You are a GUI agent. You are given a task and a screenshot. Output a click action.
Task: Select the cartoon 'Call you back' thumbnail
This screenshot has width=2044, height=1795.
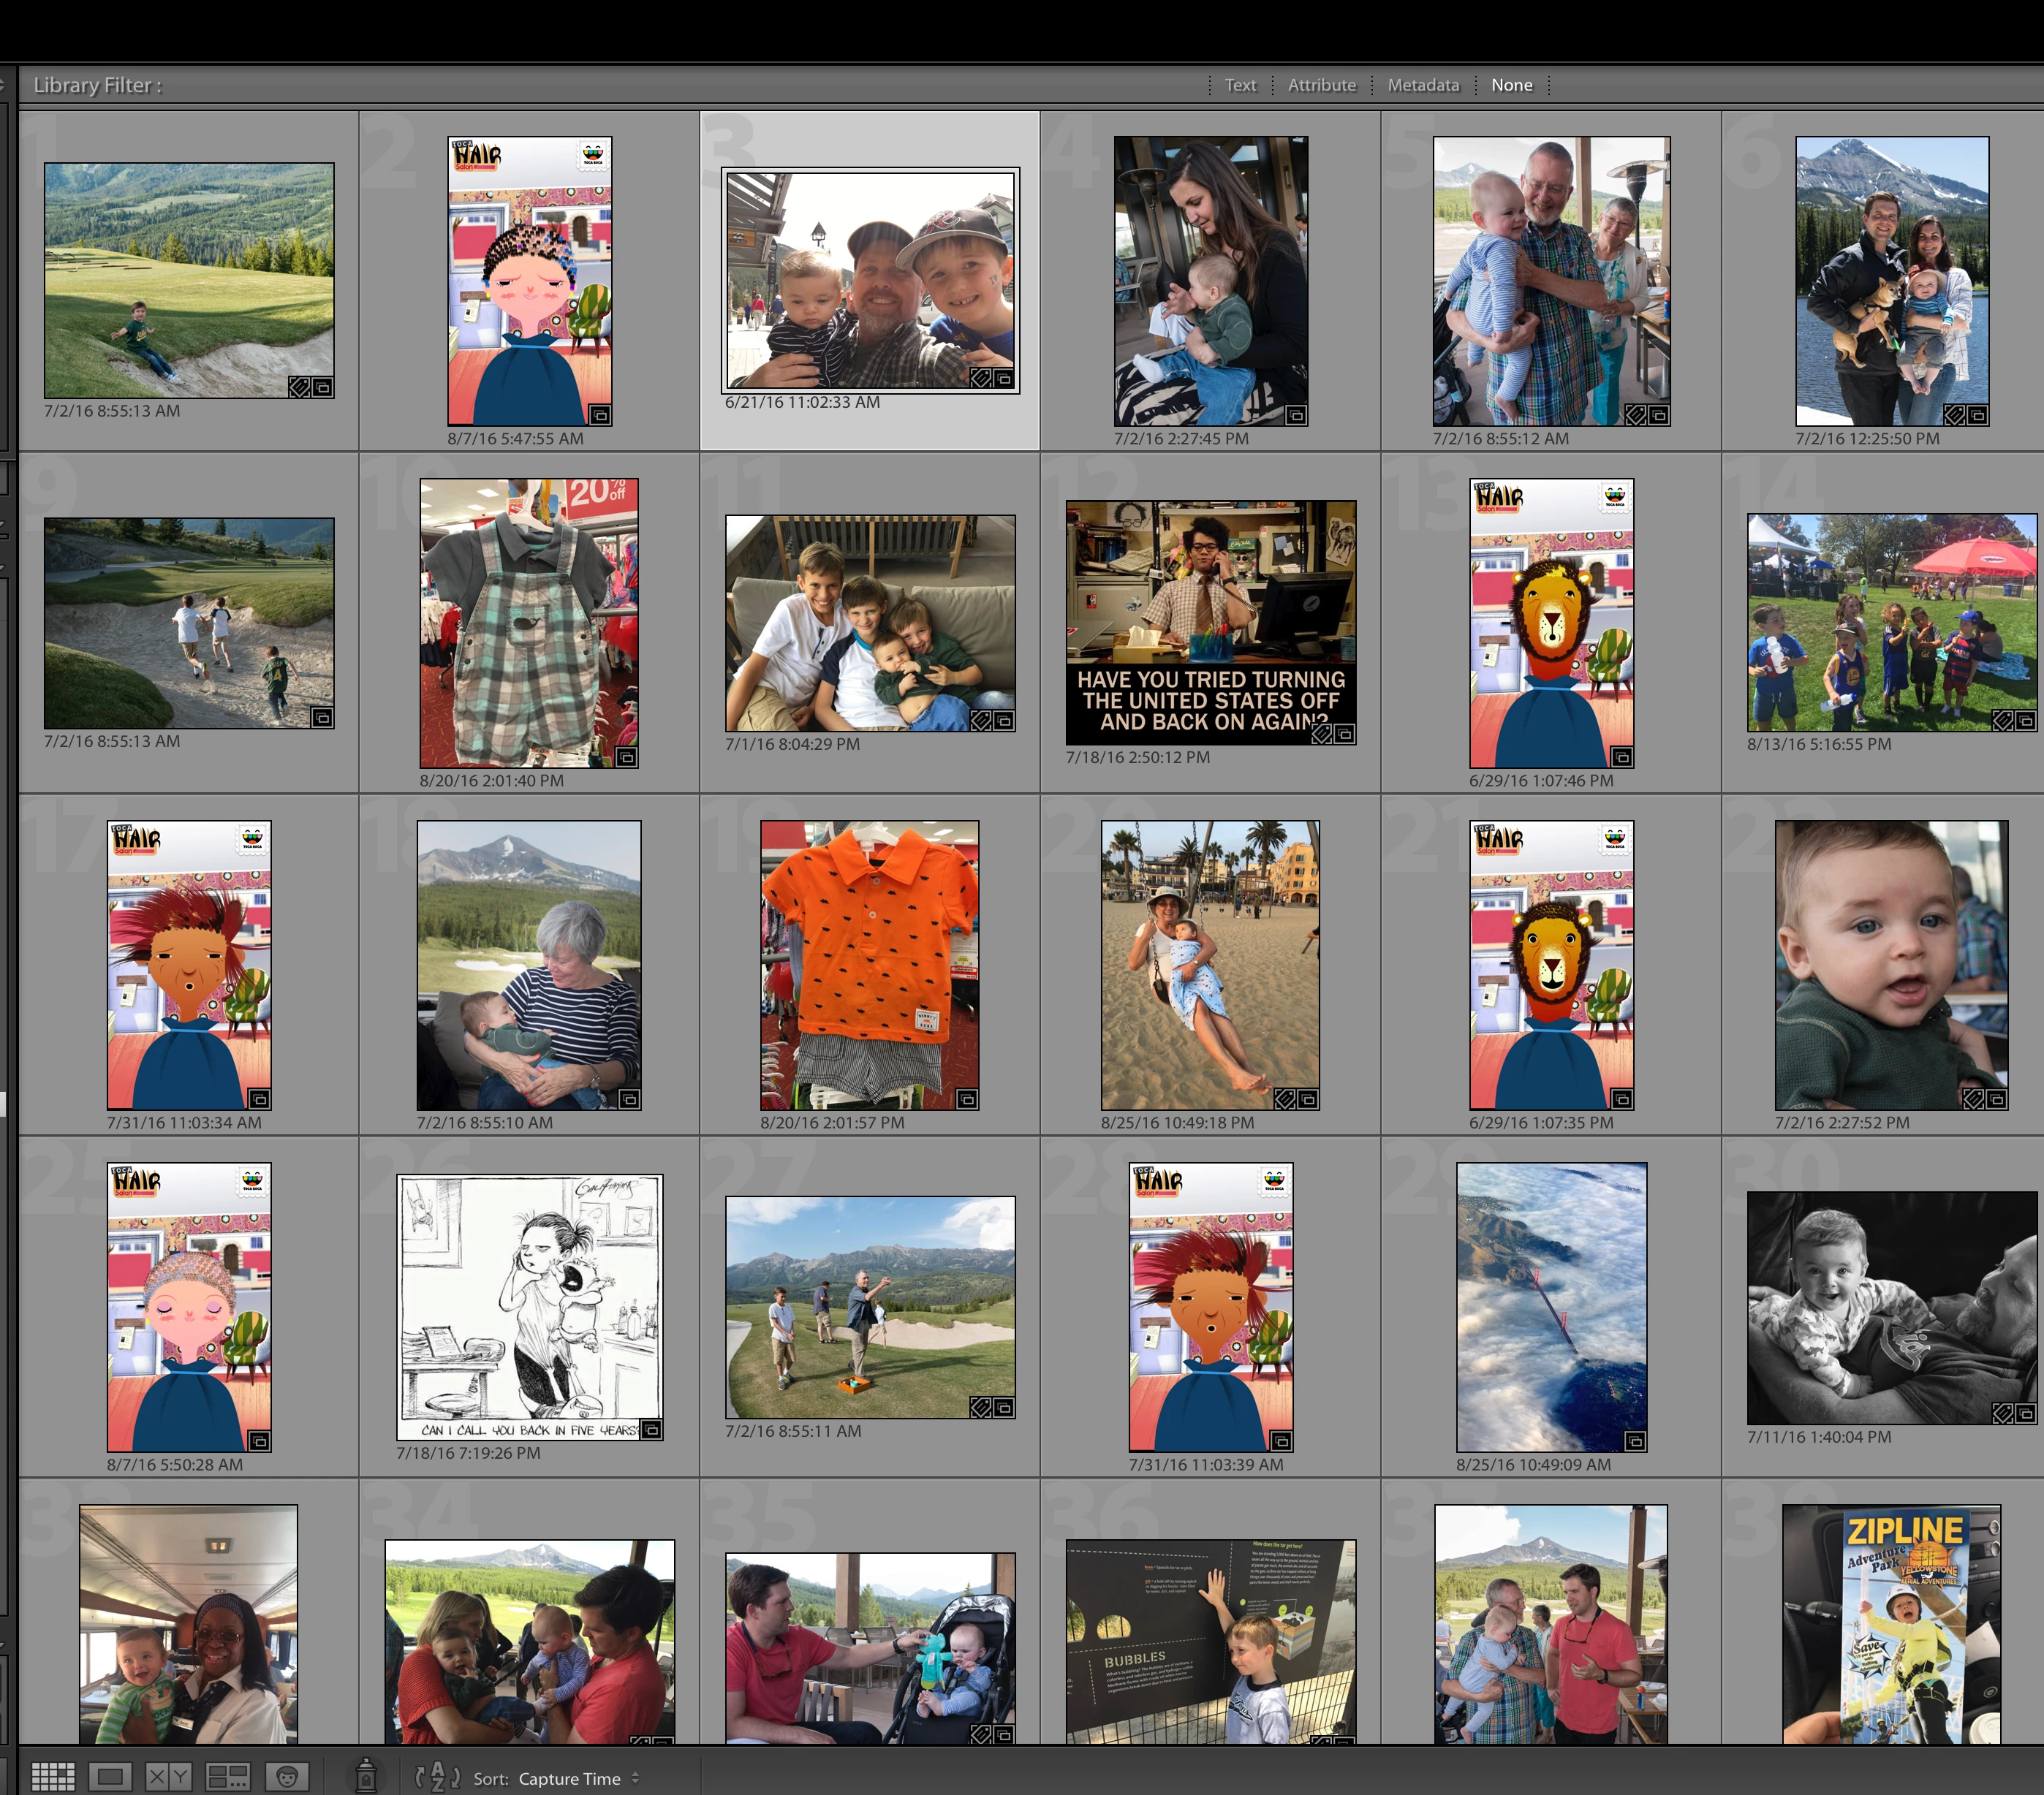pos(529,1306)
